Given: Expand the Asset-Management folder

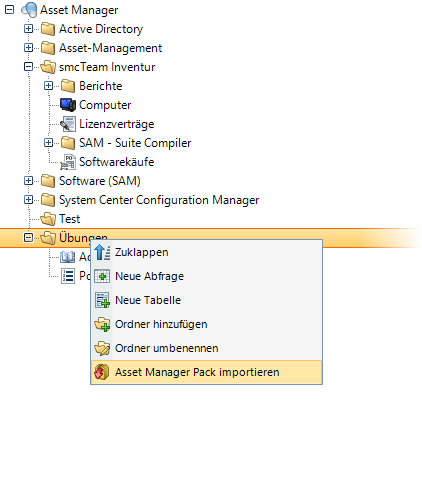Looking at the screenshot, I should (x=28, y=48).
